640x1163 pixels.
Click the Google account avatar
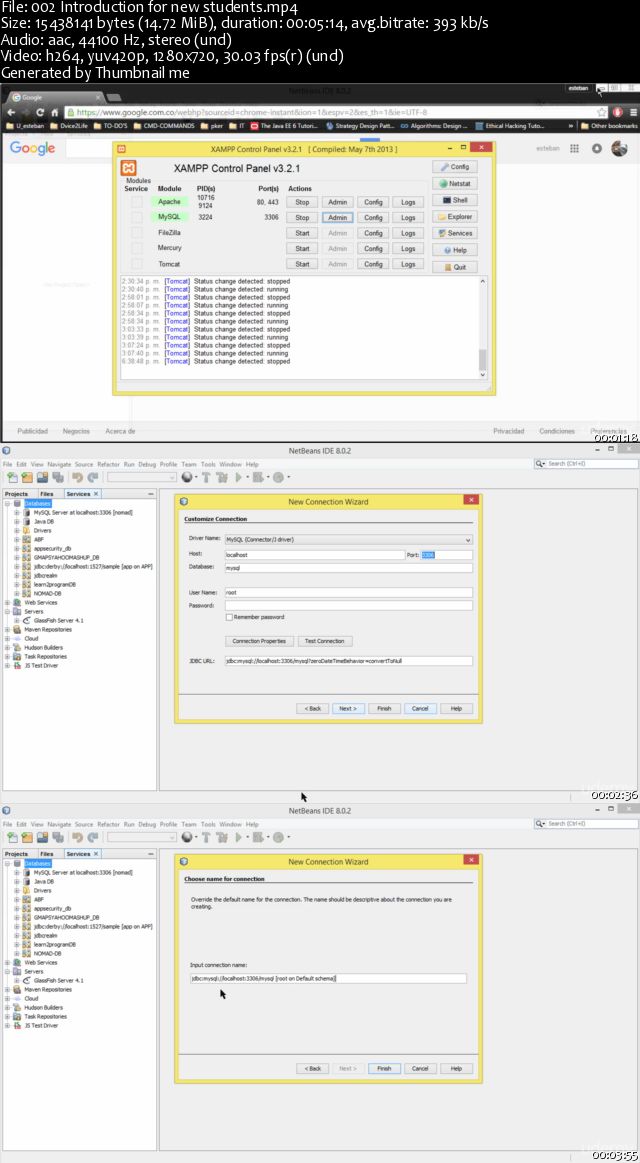tap(619, 148)
